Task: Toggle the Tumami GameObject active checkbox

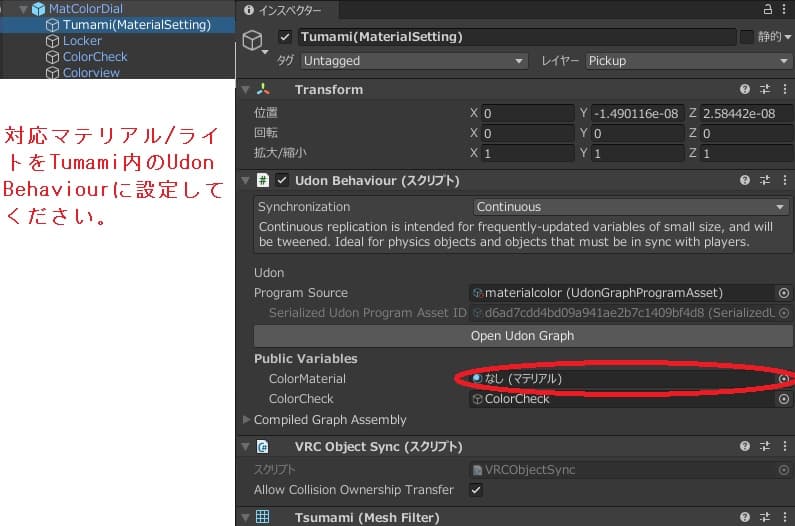Action: [286, 37]
